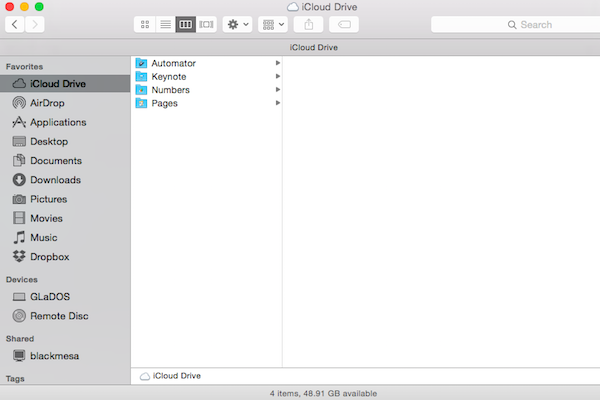Viewport: 600px width, 400px height.
Task: Click the Tags section header
Action: tap(15, 379)
